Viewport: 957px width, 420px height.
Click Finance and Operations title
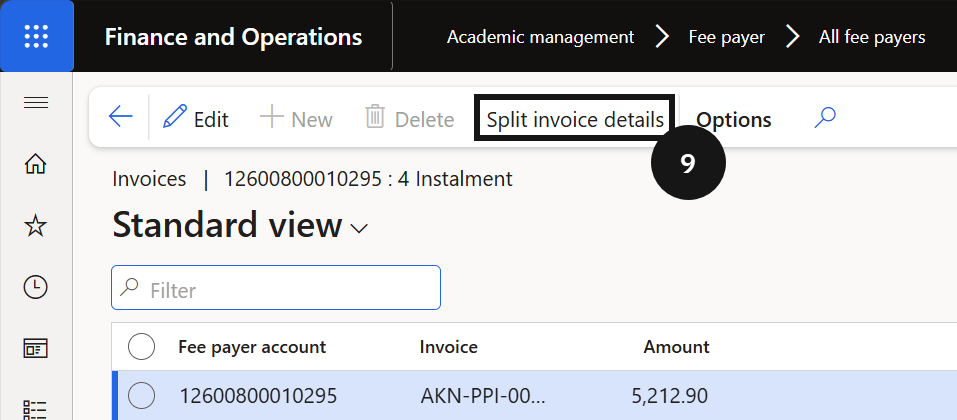coord(233,37)
